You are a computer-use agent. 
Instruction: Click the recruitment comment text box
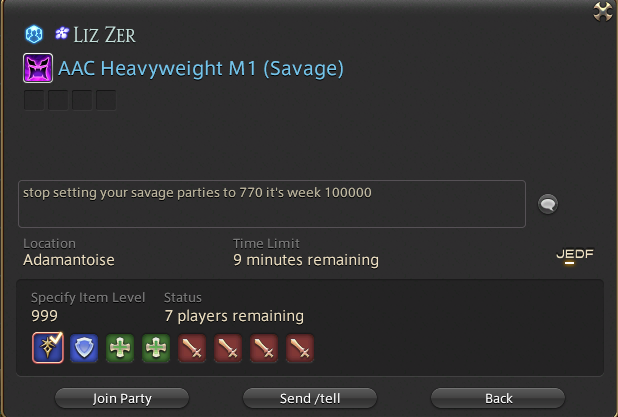pos(272,204)
